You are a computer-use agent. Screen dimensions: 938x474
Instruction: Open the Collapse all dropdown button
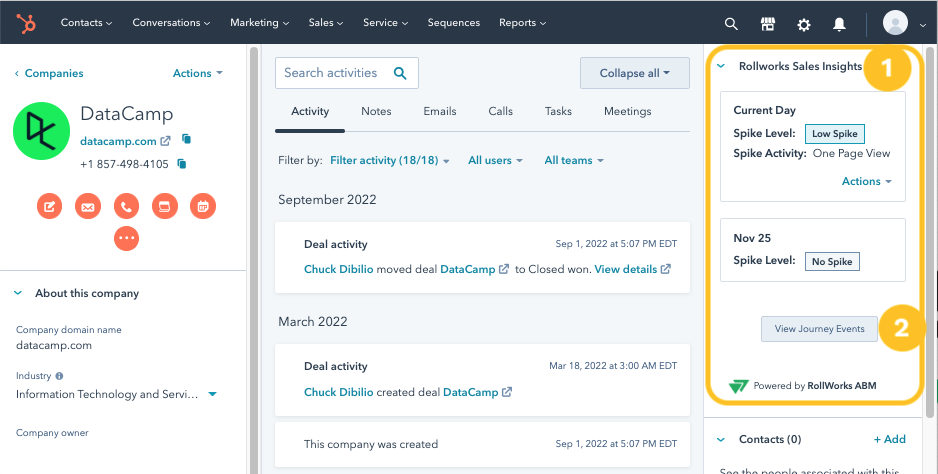(634, 73)
